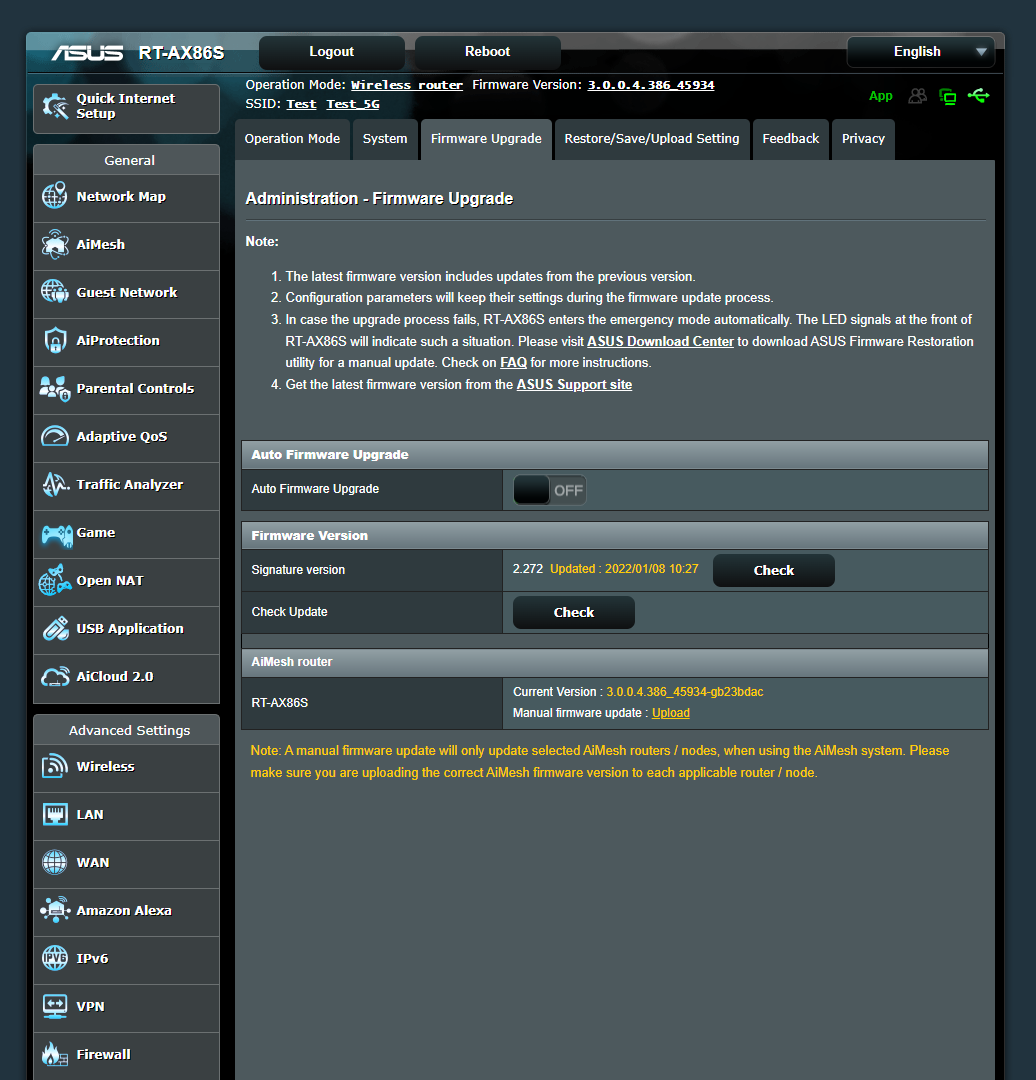Screen dimensions: 1036x1080
Task: Open the Upload link for manual firmware update
Action: [x=670, y=713]
